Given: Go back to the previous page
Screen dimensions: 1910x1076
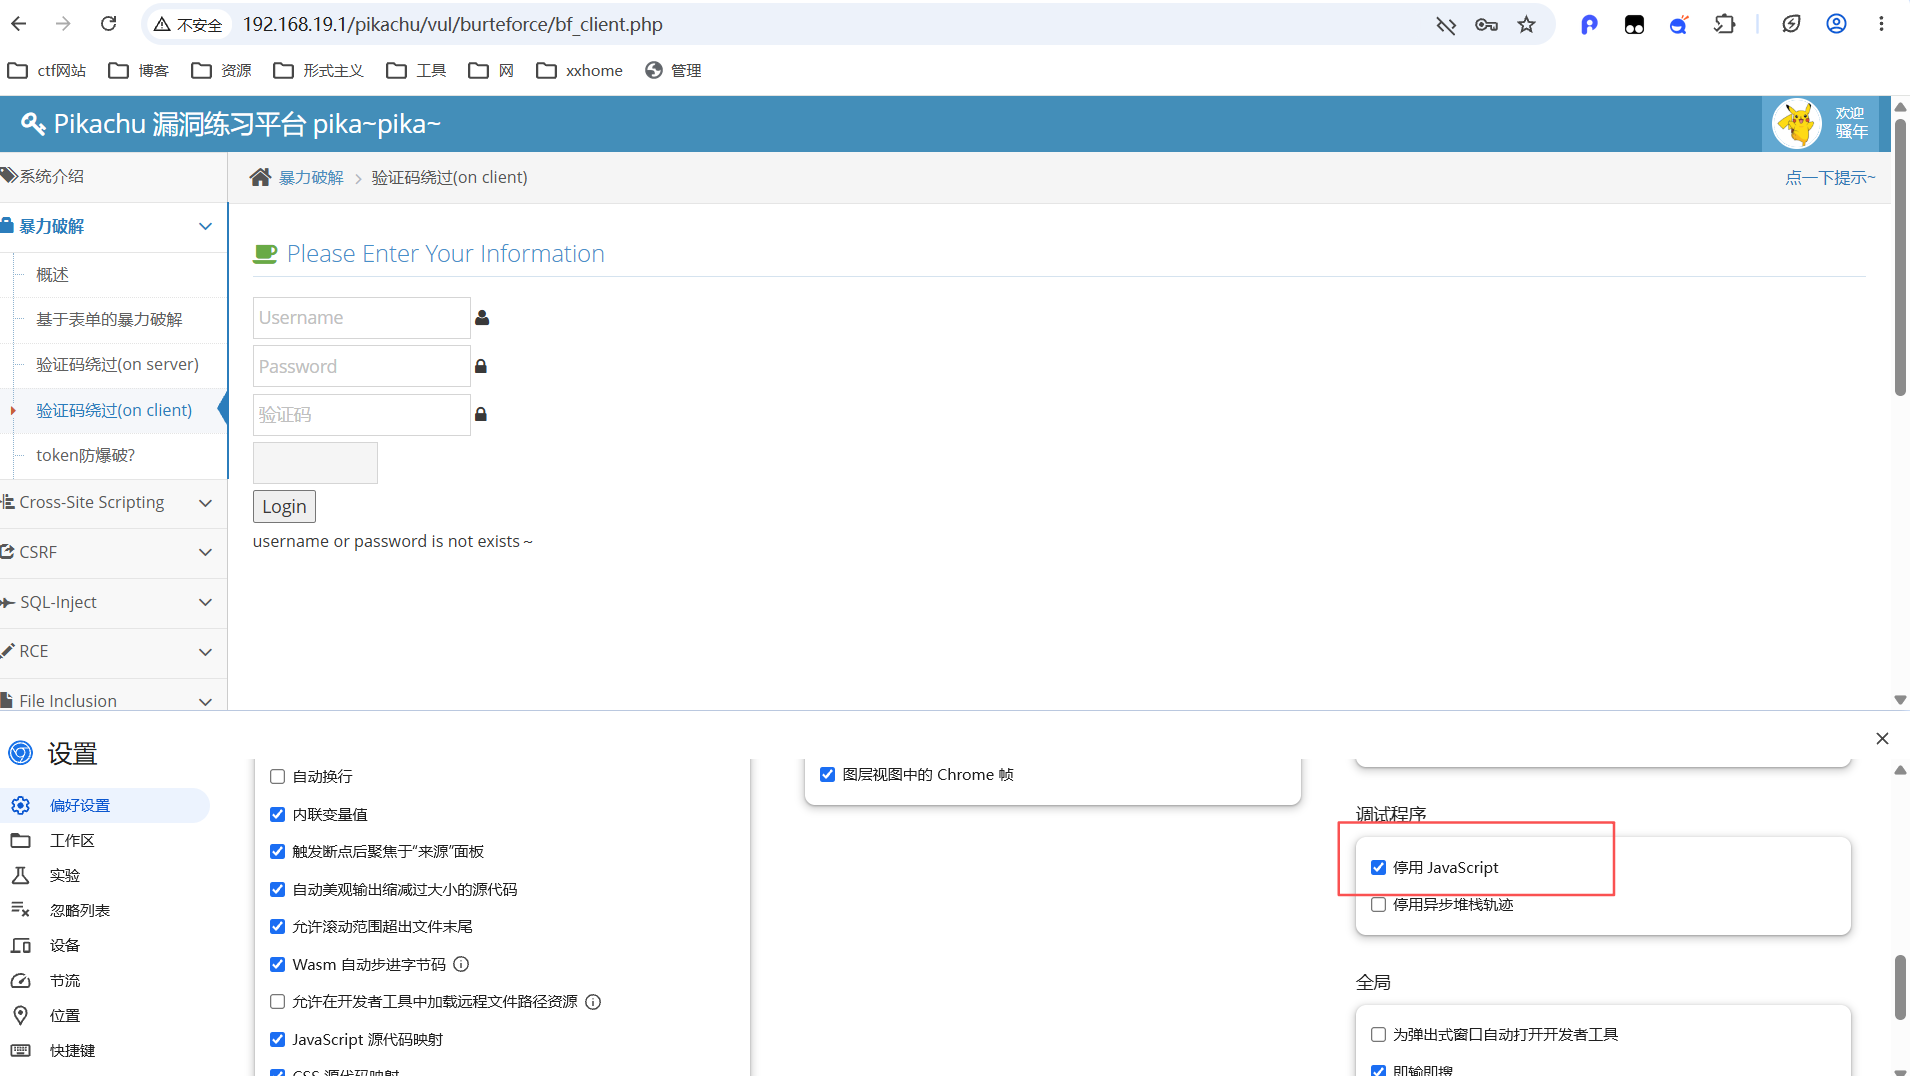Looking at the screenshot, I should tap(19, 24).
